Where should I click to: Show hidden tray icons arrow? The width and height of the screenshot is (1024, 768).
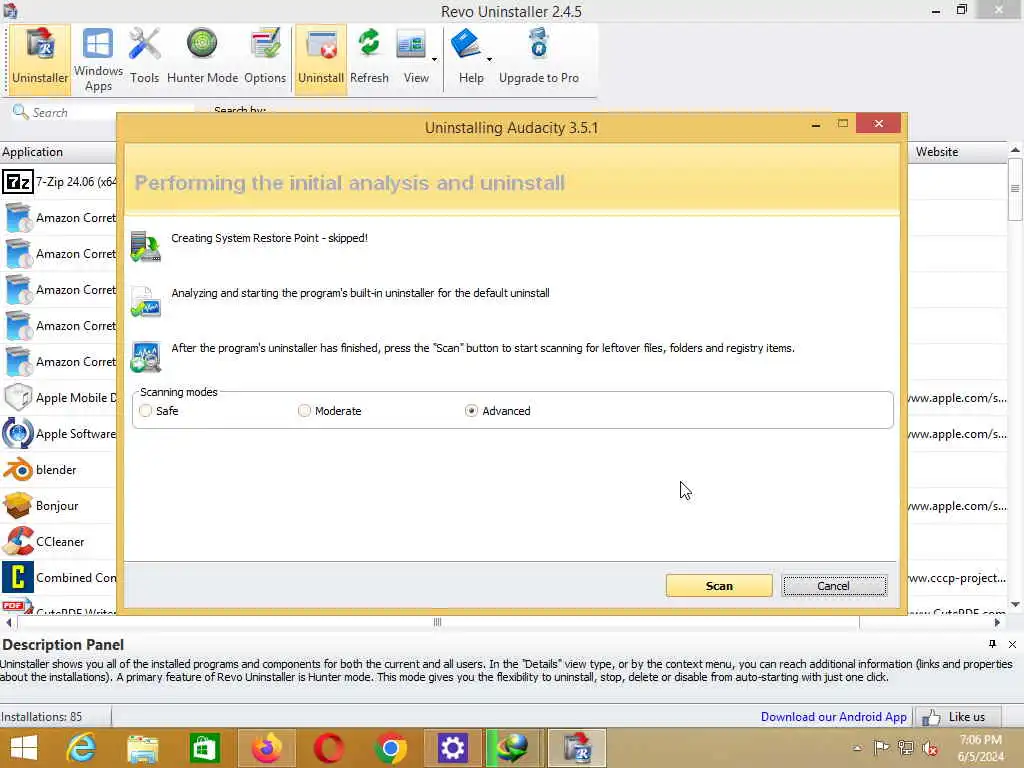857,748
